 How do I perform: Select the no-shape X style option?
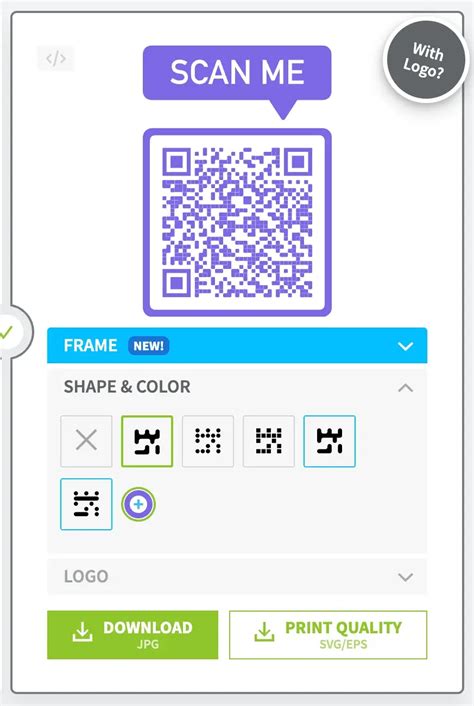pos(86,441)
